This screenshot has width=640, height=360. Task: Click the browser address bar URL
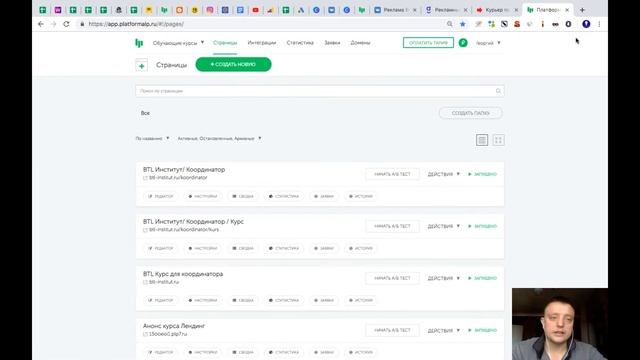click(x=136, y=24)
